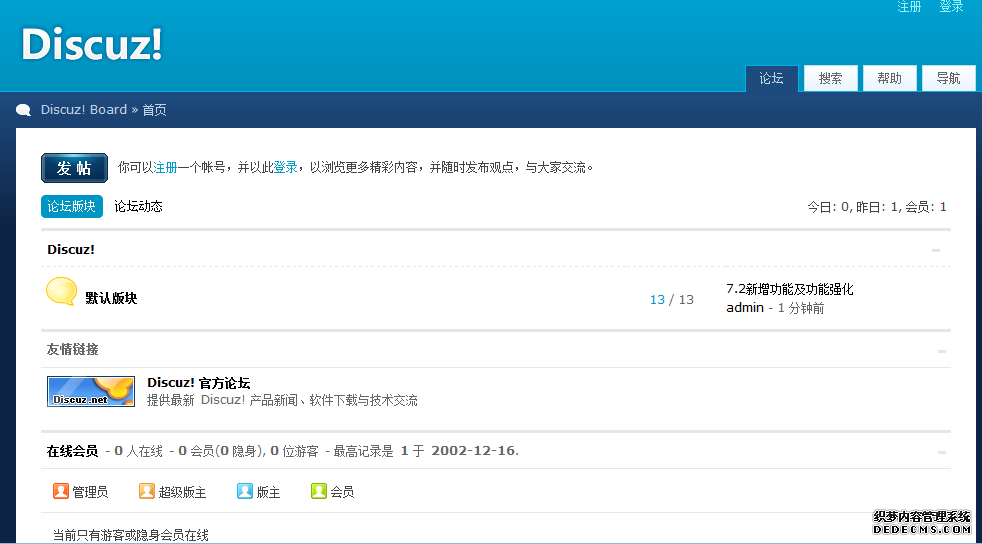Click the yellow speech bubble forum icon

pyautogui.click(x=61, y=291)
